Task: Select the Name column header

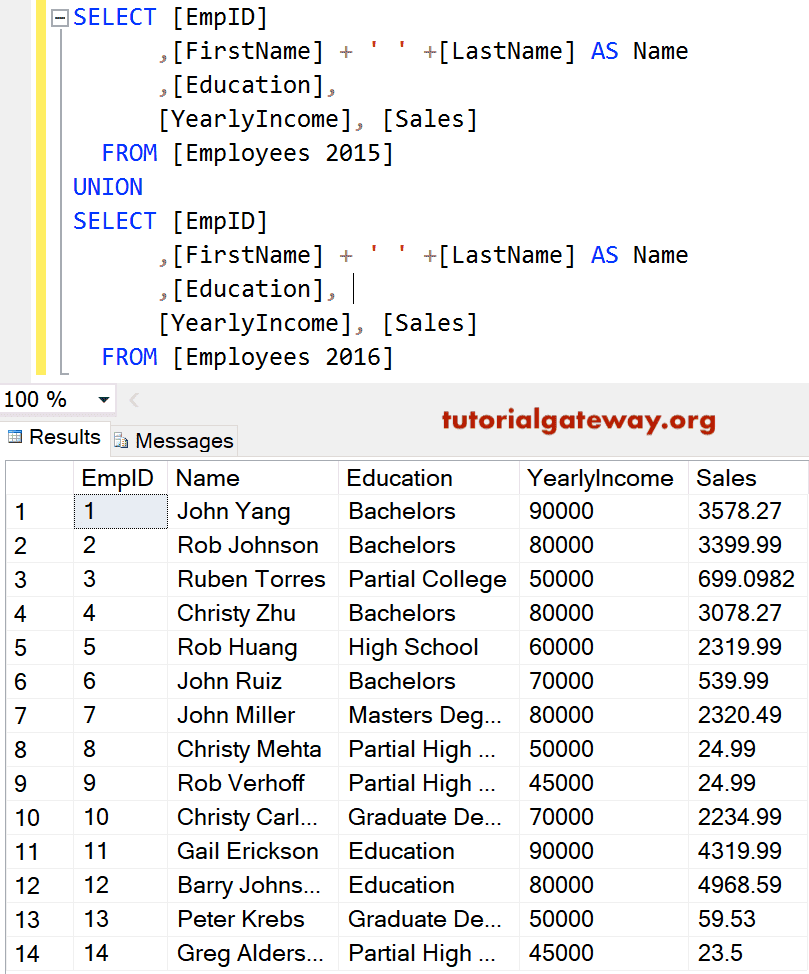Action: (x=207, y=478)
